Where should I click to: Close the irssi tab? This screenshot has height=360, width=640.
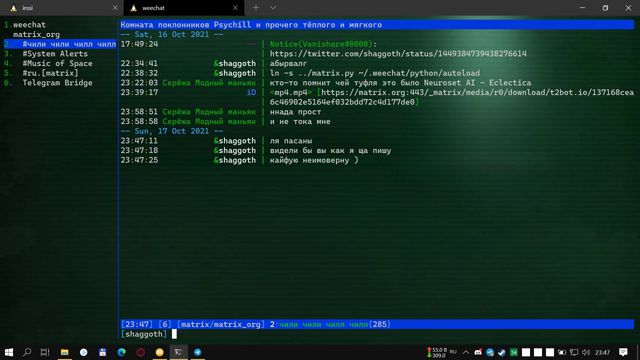(x=115, y=8)
